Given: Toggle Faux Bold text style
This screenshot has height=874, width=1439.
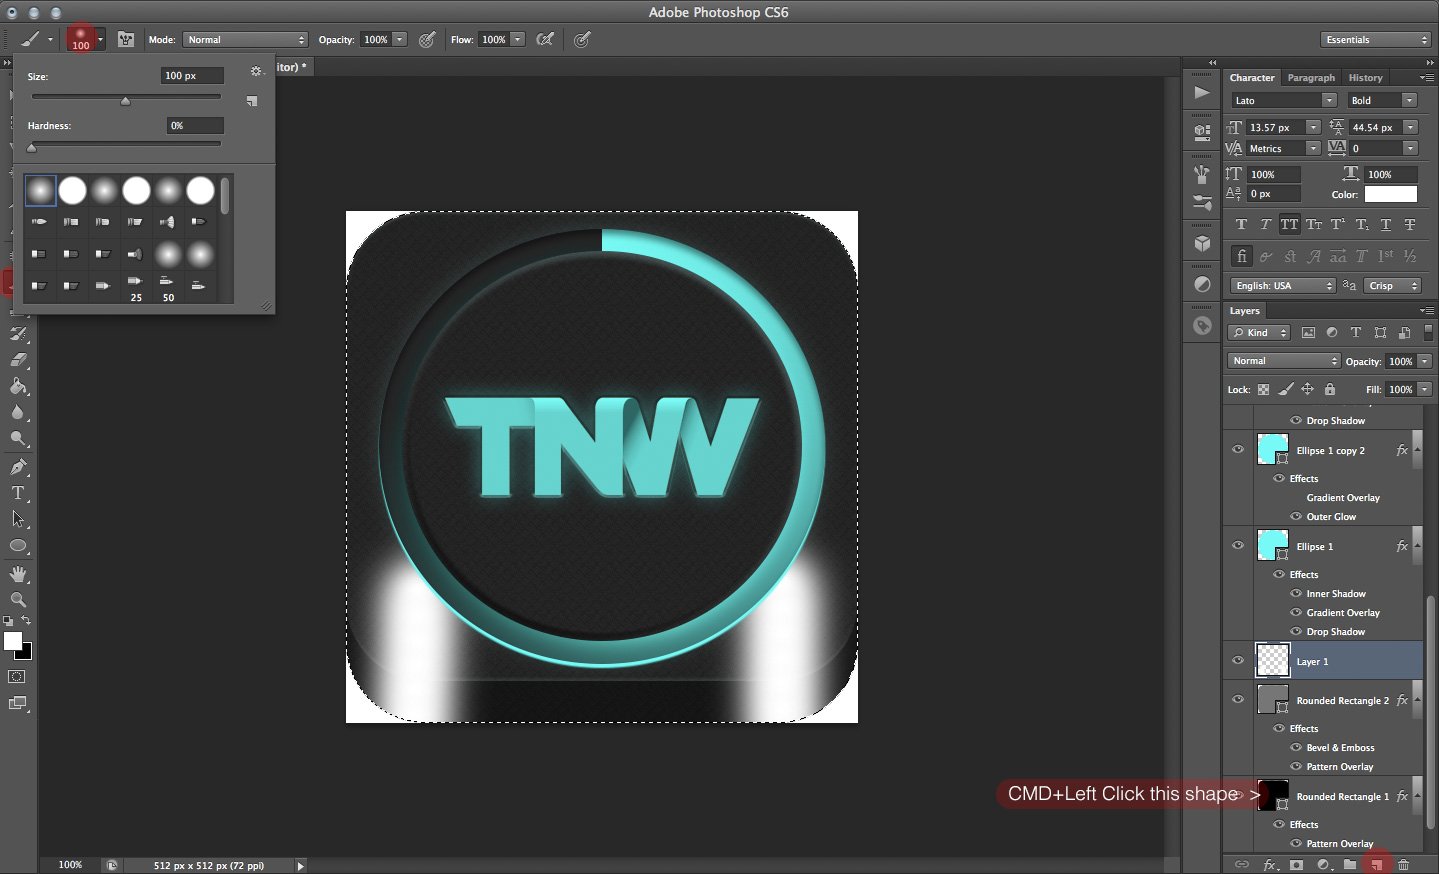Looking at the screenshot, I should pyautogui.click(x=1241, y=225).
